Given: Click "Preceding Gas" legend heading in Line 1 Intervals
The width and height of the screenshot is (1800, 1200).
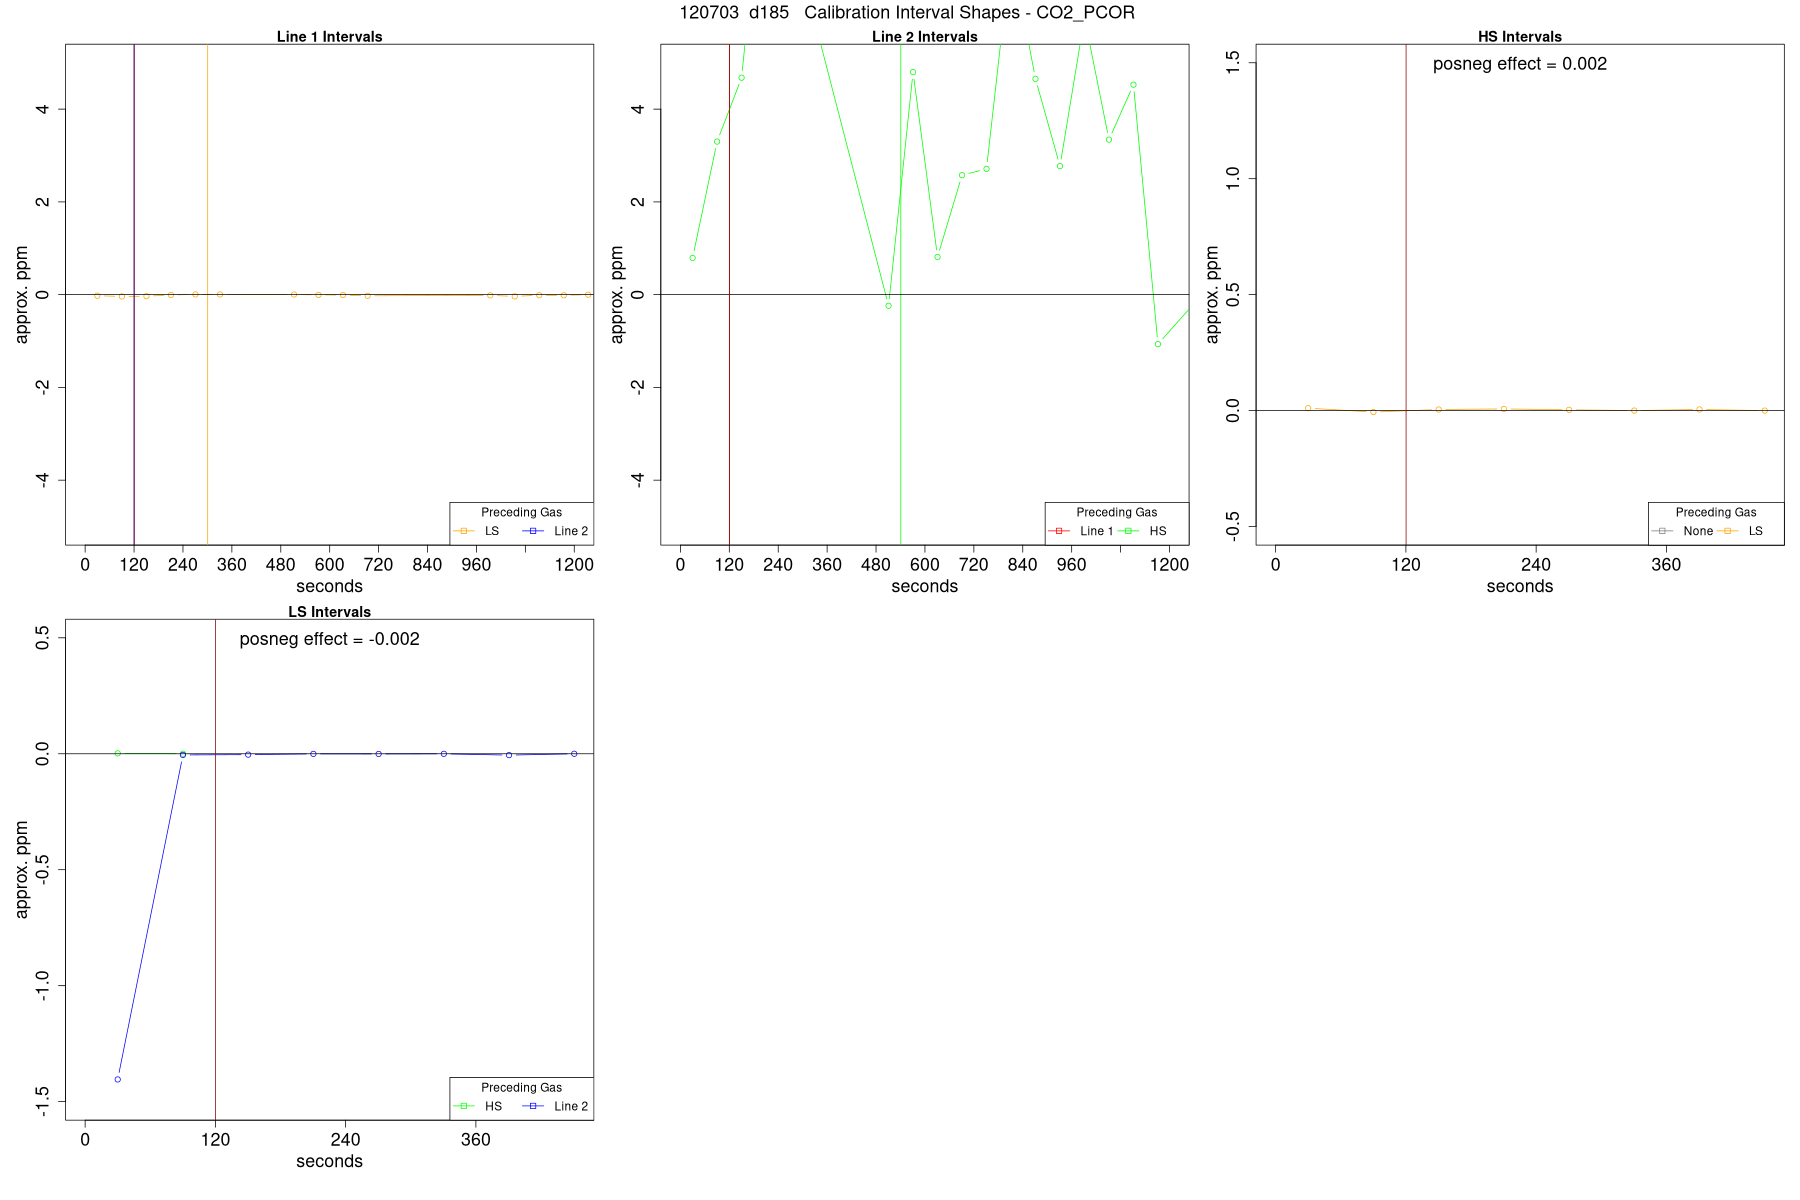Looking at the screenshot, I should (521, 512).
